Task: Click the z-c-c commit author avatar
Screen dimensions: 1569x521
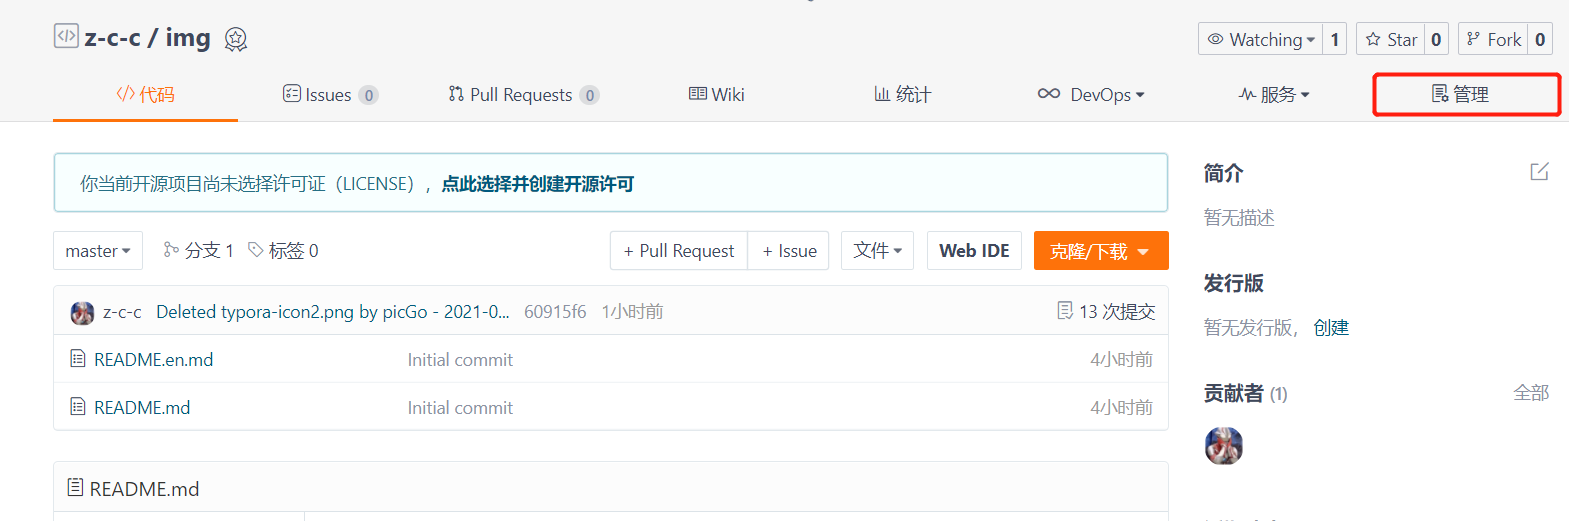Action: click(x=82, y=313)
